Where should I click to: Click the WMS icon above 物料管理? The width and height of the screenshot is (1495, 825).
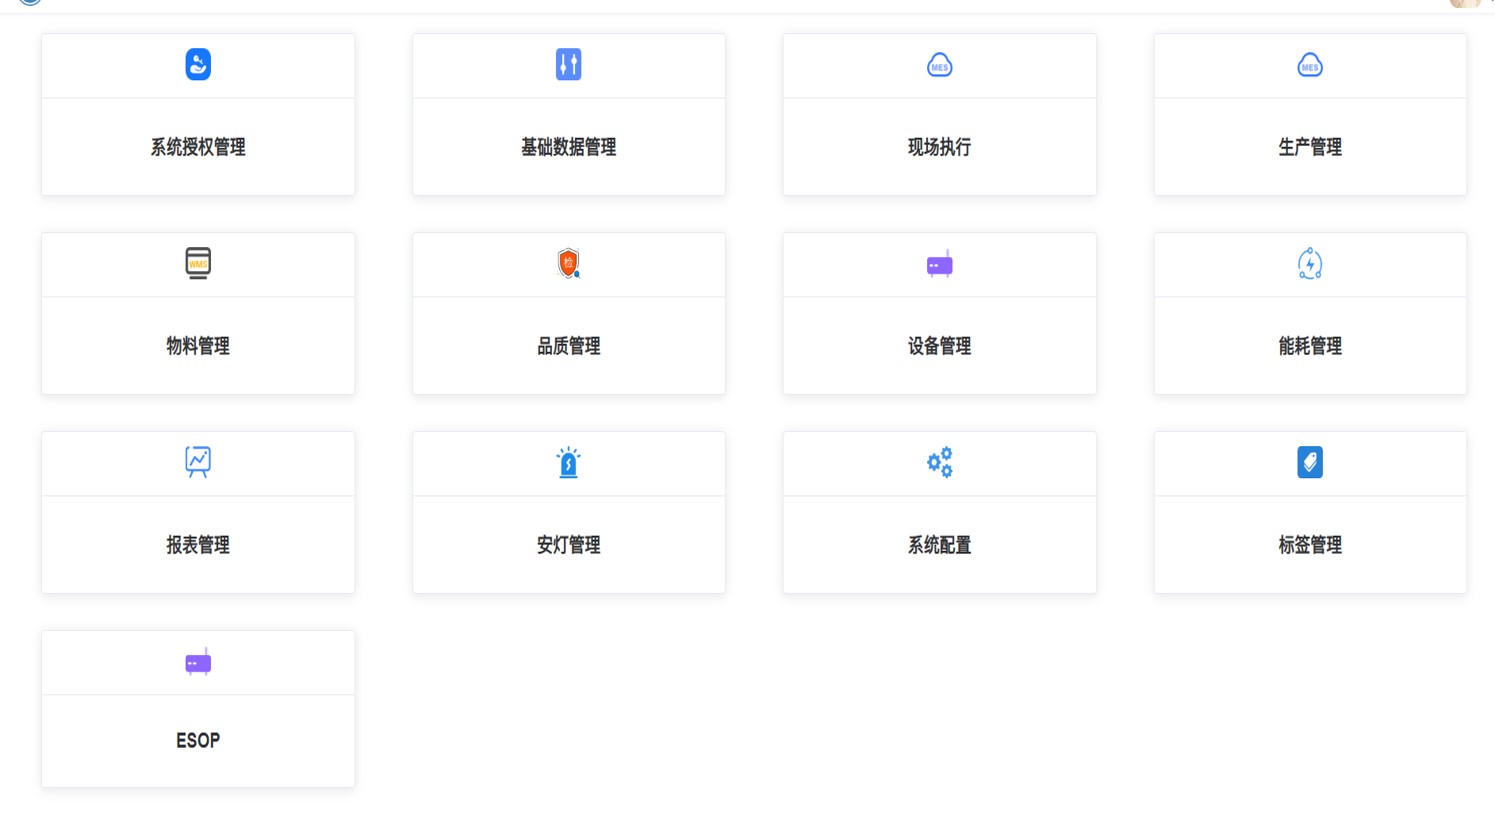[198, 263]
